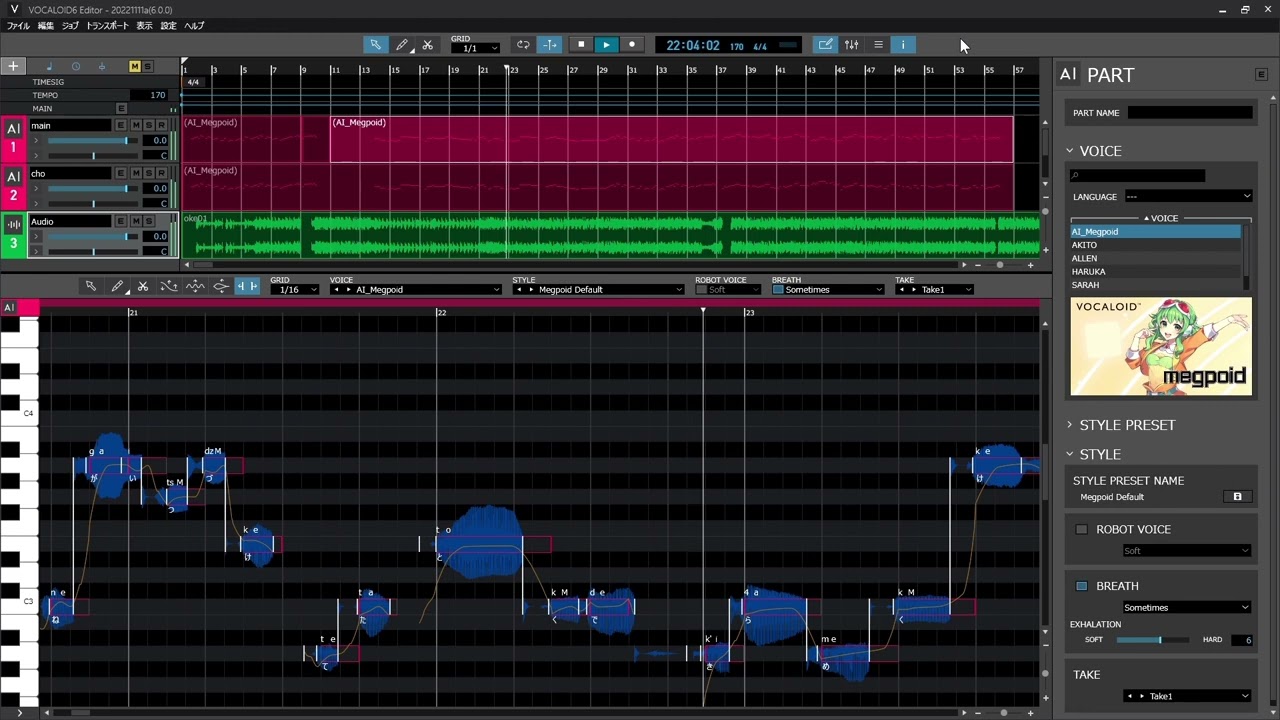Open the 表示 menu
The height and width of the screenshot is (720, 1280).
(x=144, y=26)
